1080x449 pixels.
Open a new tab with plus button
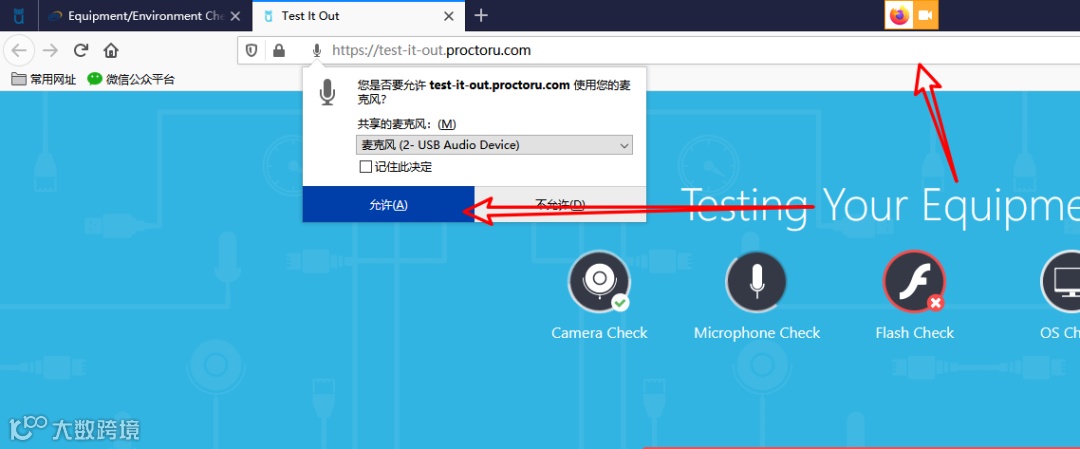pyautogui.click(x=481, y=15)
